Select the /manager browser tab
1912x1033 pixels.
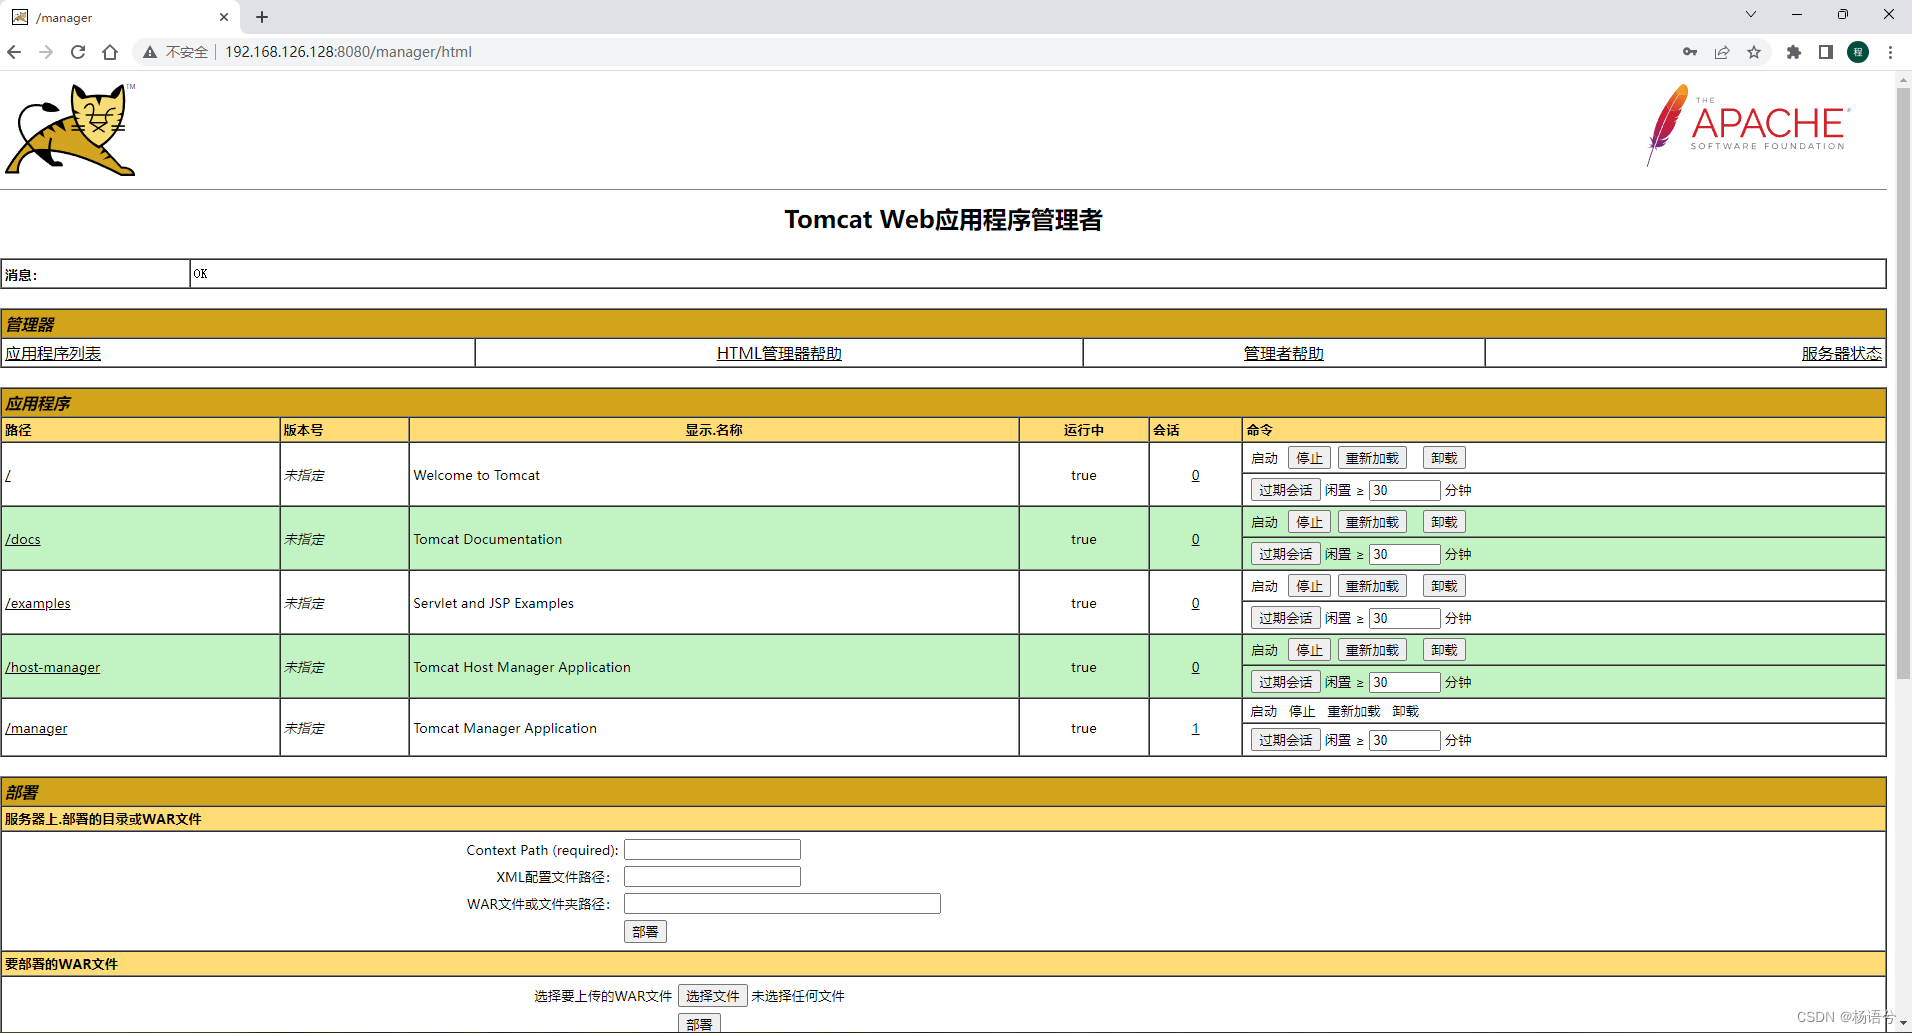120,17
